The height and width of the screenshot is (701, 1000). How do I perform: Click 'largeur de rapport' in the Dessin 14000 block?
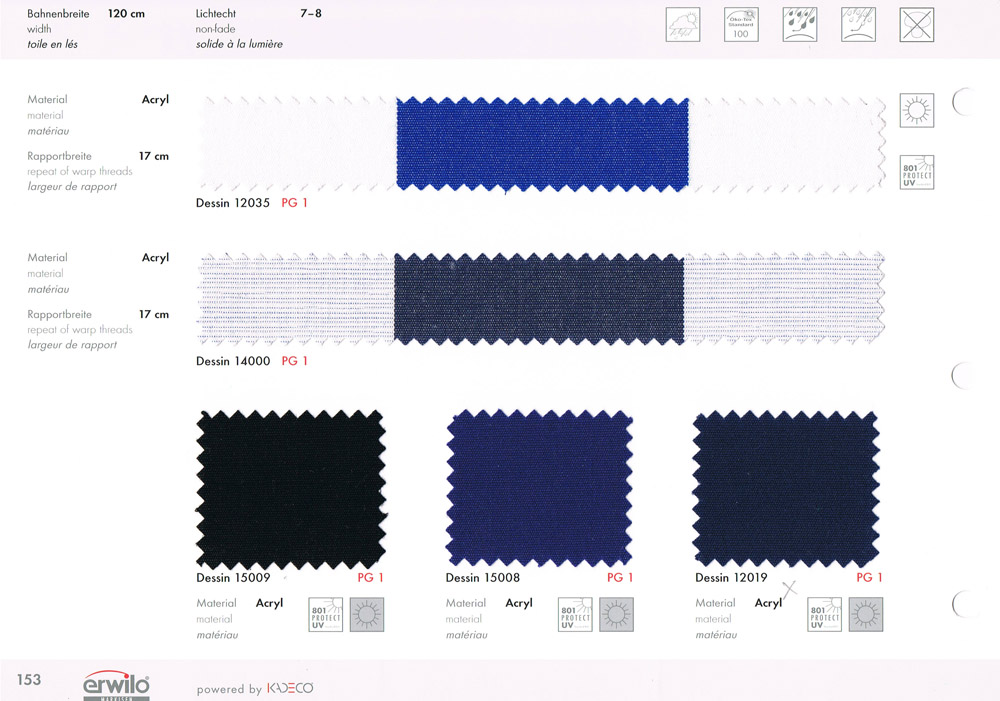click(72, 345)
